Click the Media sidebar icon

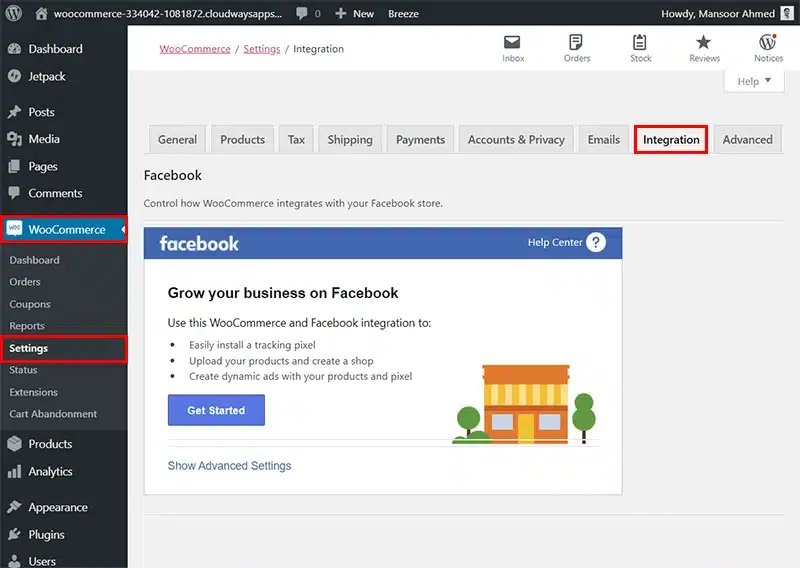click(x=15, y=139)
